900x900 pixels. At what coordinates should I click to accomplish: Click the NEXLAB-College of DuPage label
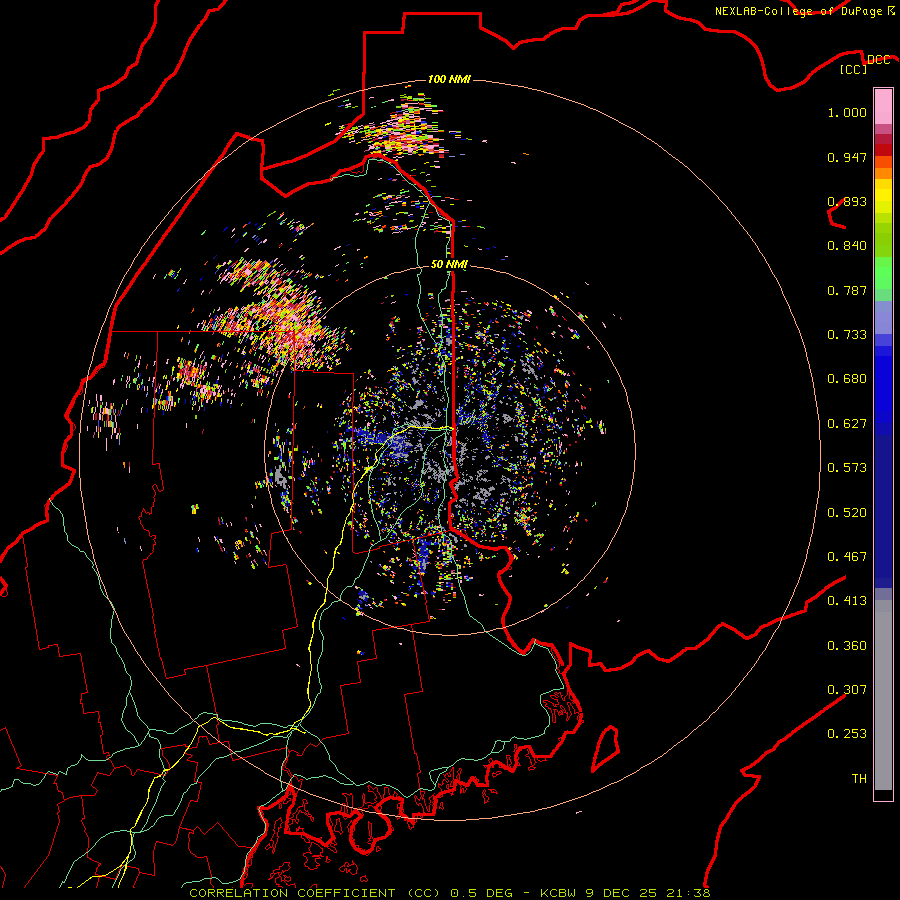coord(800,11)
